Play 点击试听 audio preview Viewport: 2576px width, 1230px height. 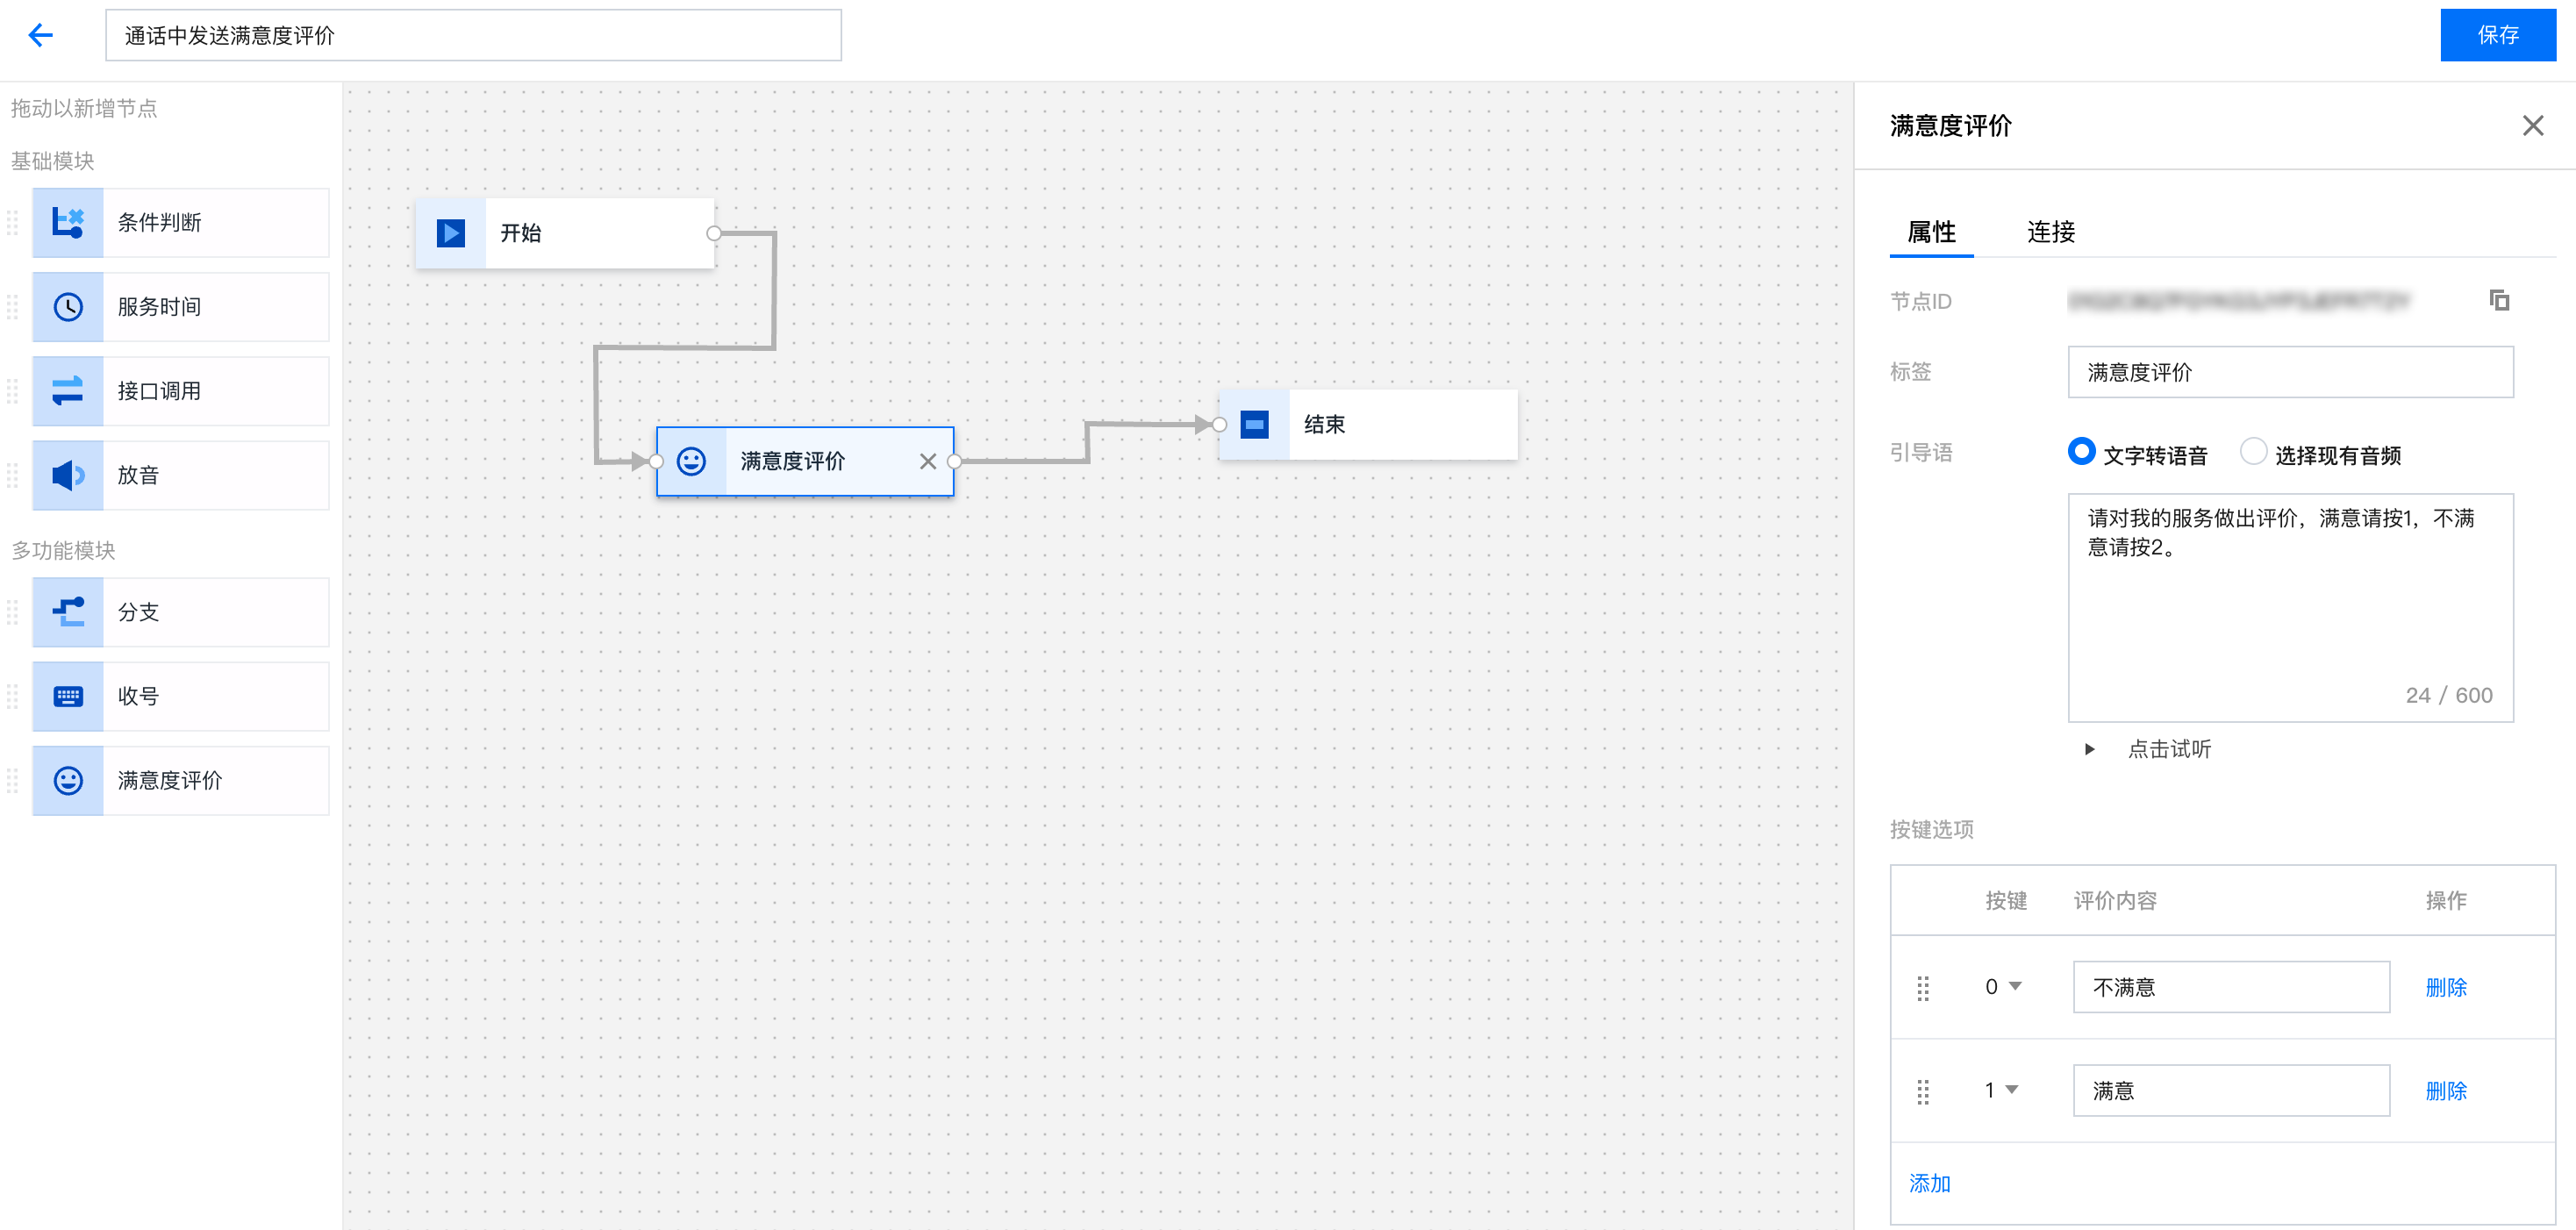(x=2089, y=749)
